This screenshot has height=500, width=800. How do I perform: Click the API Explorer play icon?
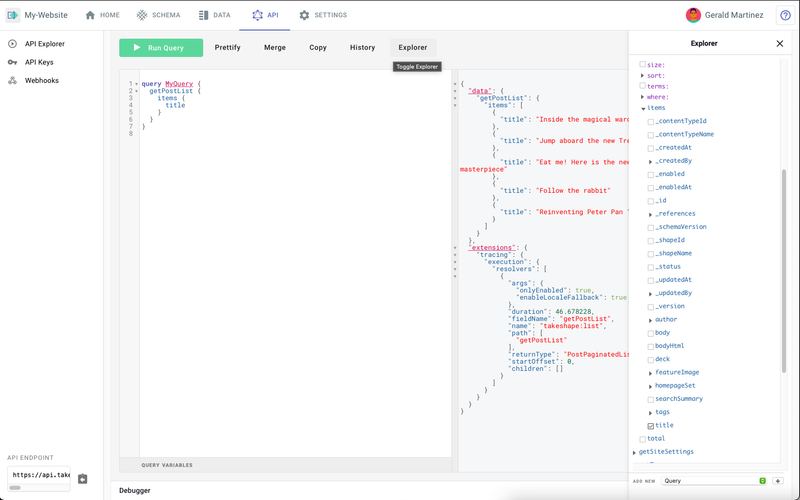tap(12, 44)
